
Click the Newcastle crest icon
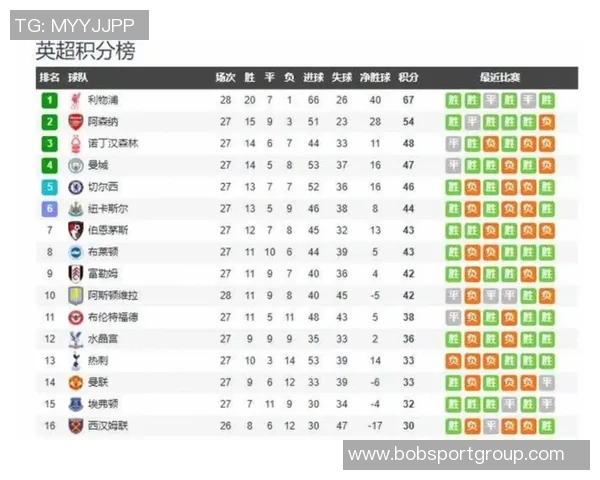point(76,209)
